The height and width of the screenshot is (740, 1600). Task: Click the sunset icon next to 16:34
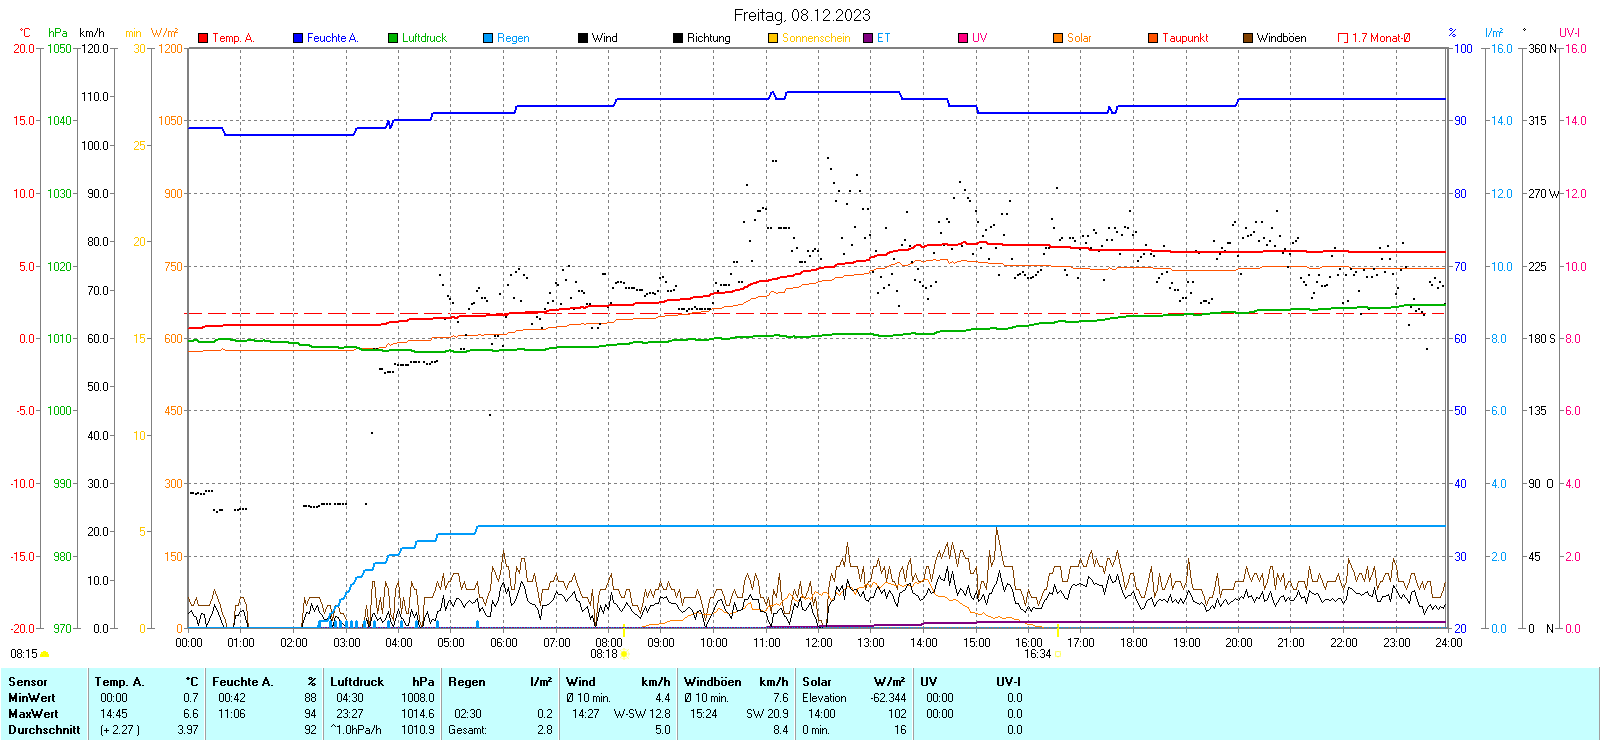[1058, 654]
